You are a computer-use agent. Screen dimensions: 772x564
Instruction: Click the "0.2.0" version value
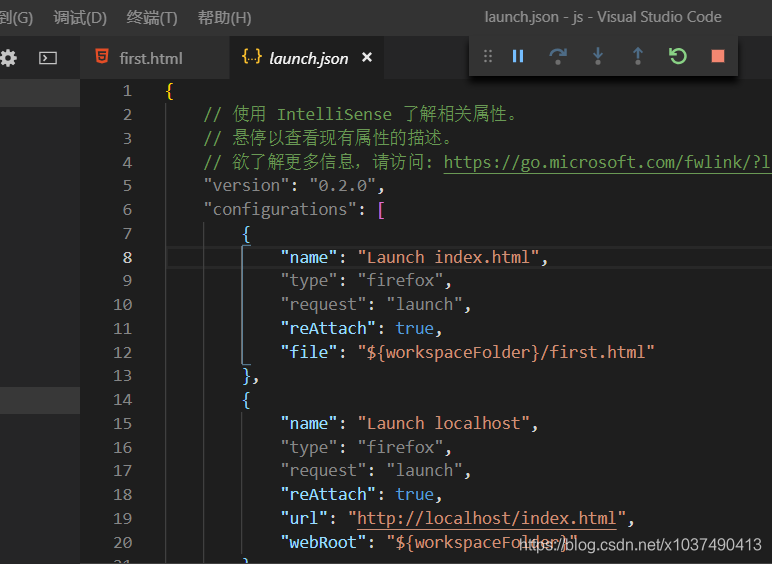343,186
